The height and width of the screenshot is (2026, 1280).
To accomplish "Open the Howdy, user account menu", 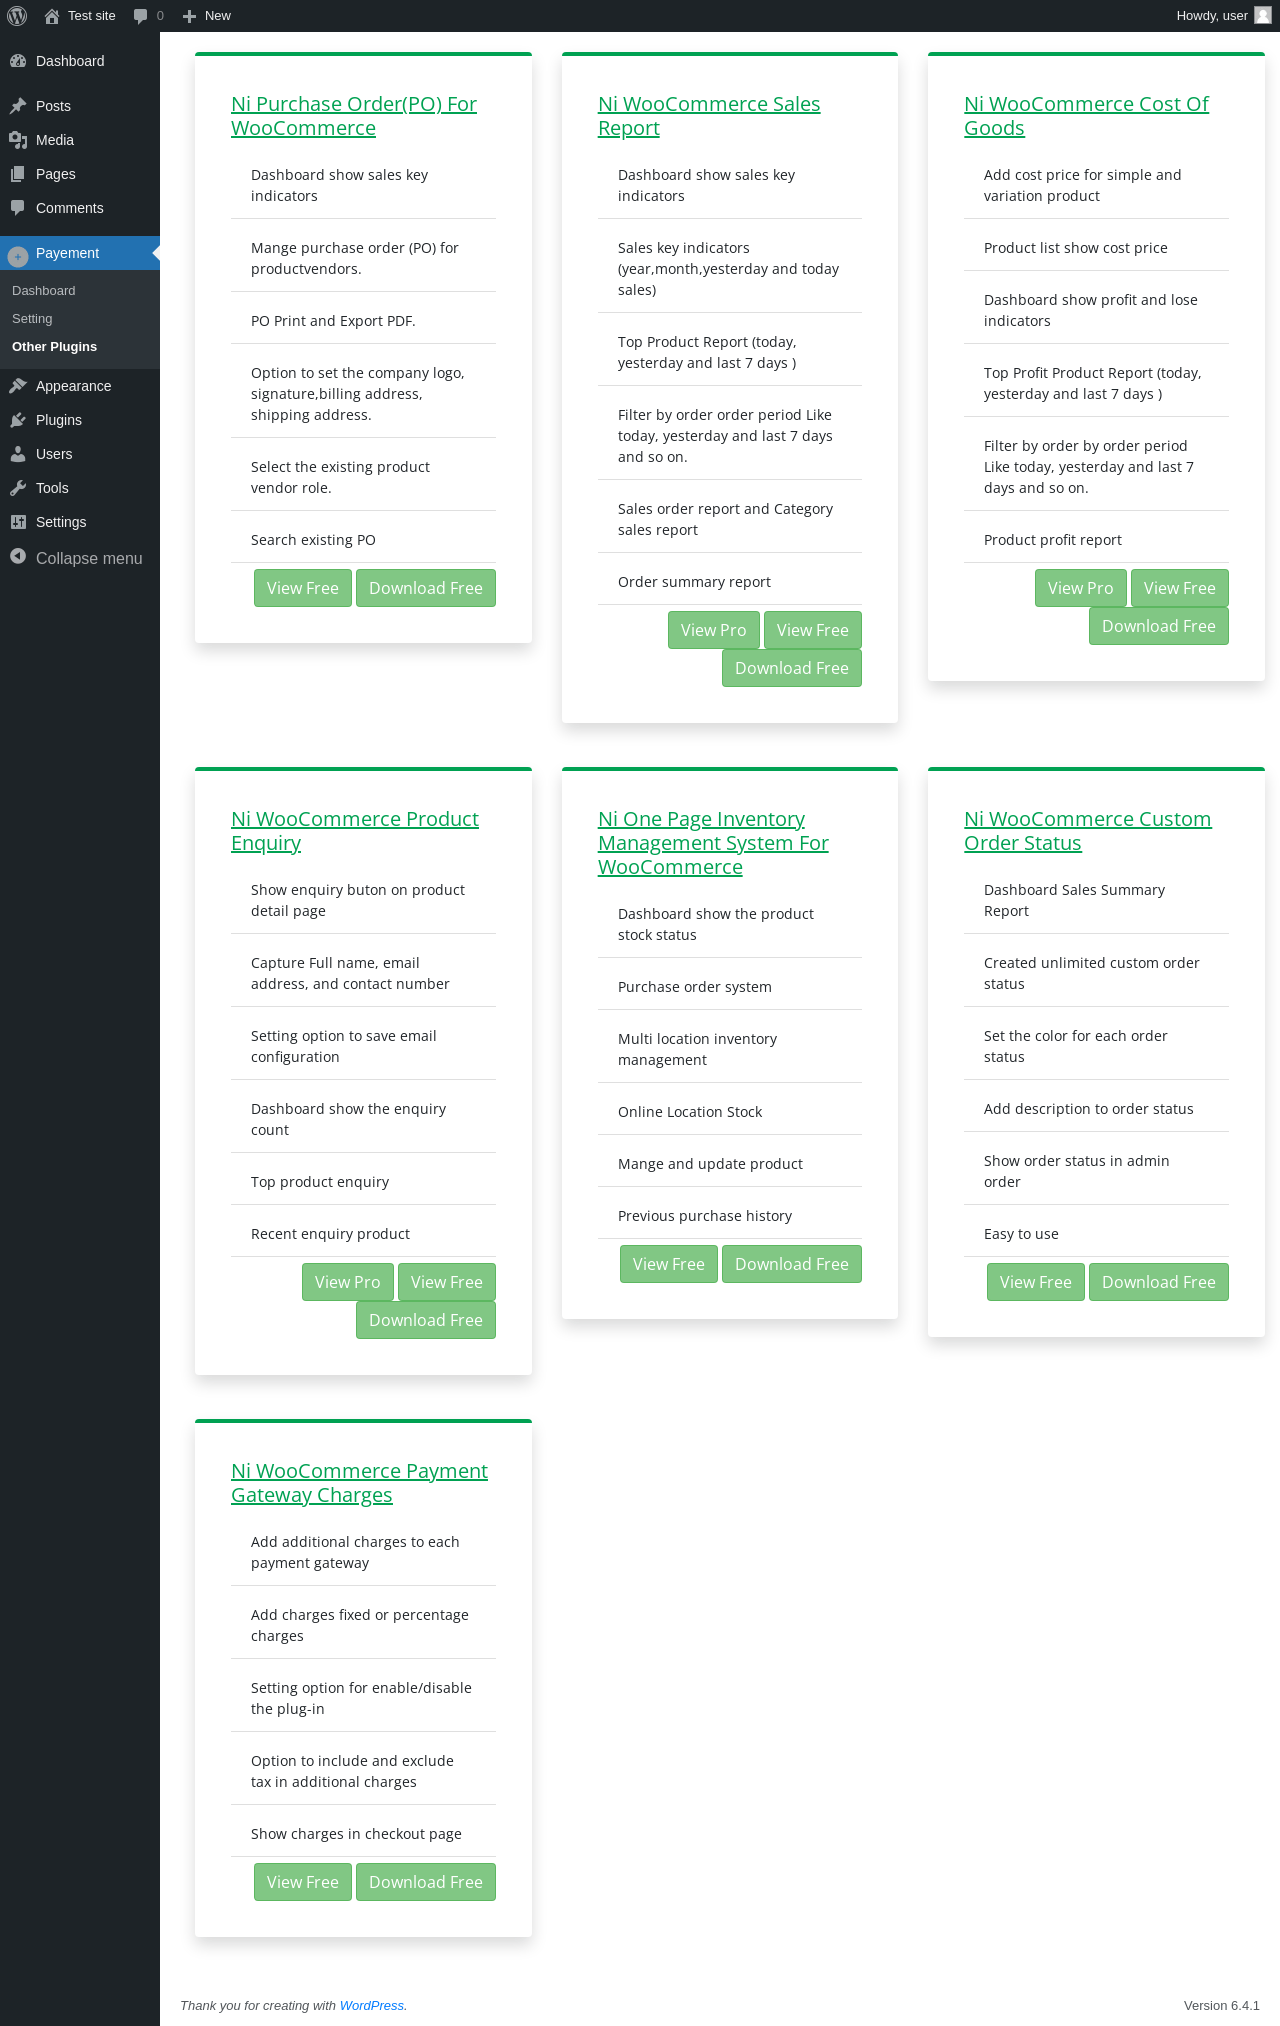I will click(1223, 16).
